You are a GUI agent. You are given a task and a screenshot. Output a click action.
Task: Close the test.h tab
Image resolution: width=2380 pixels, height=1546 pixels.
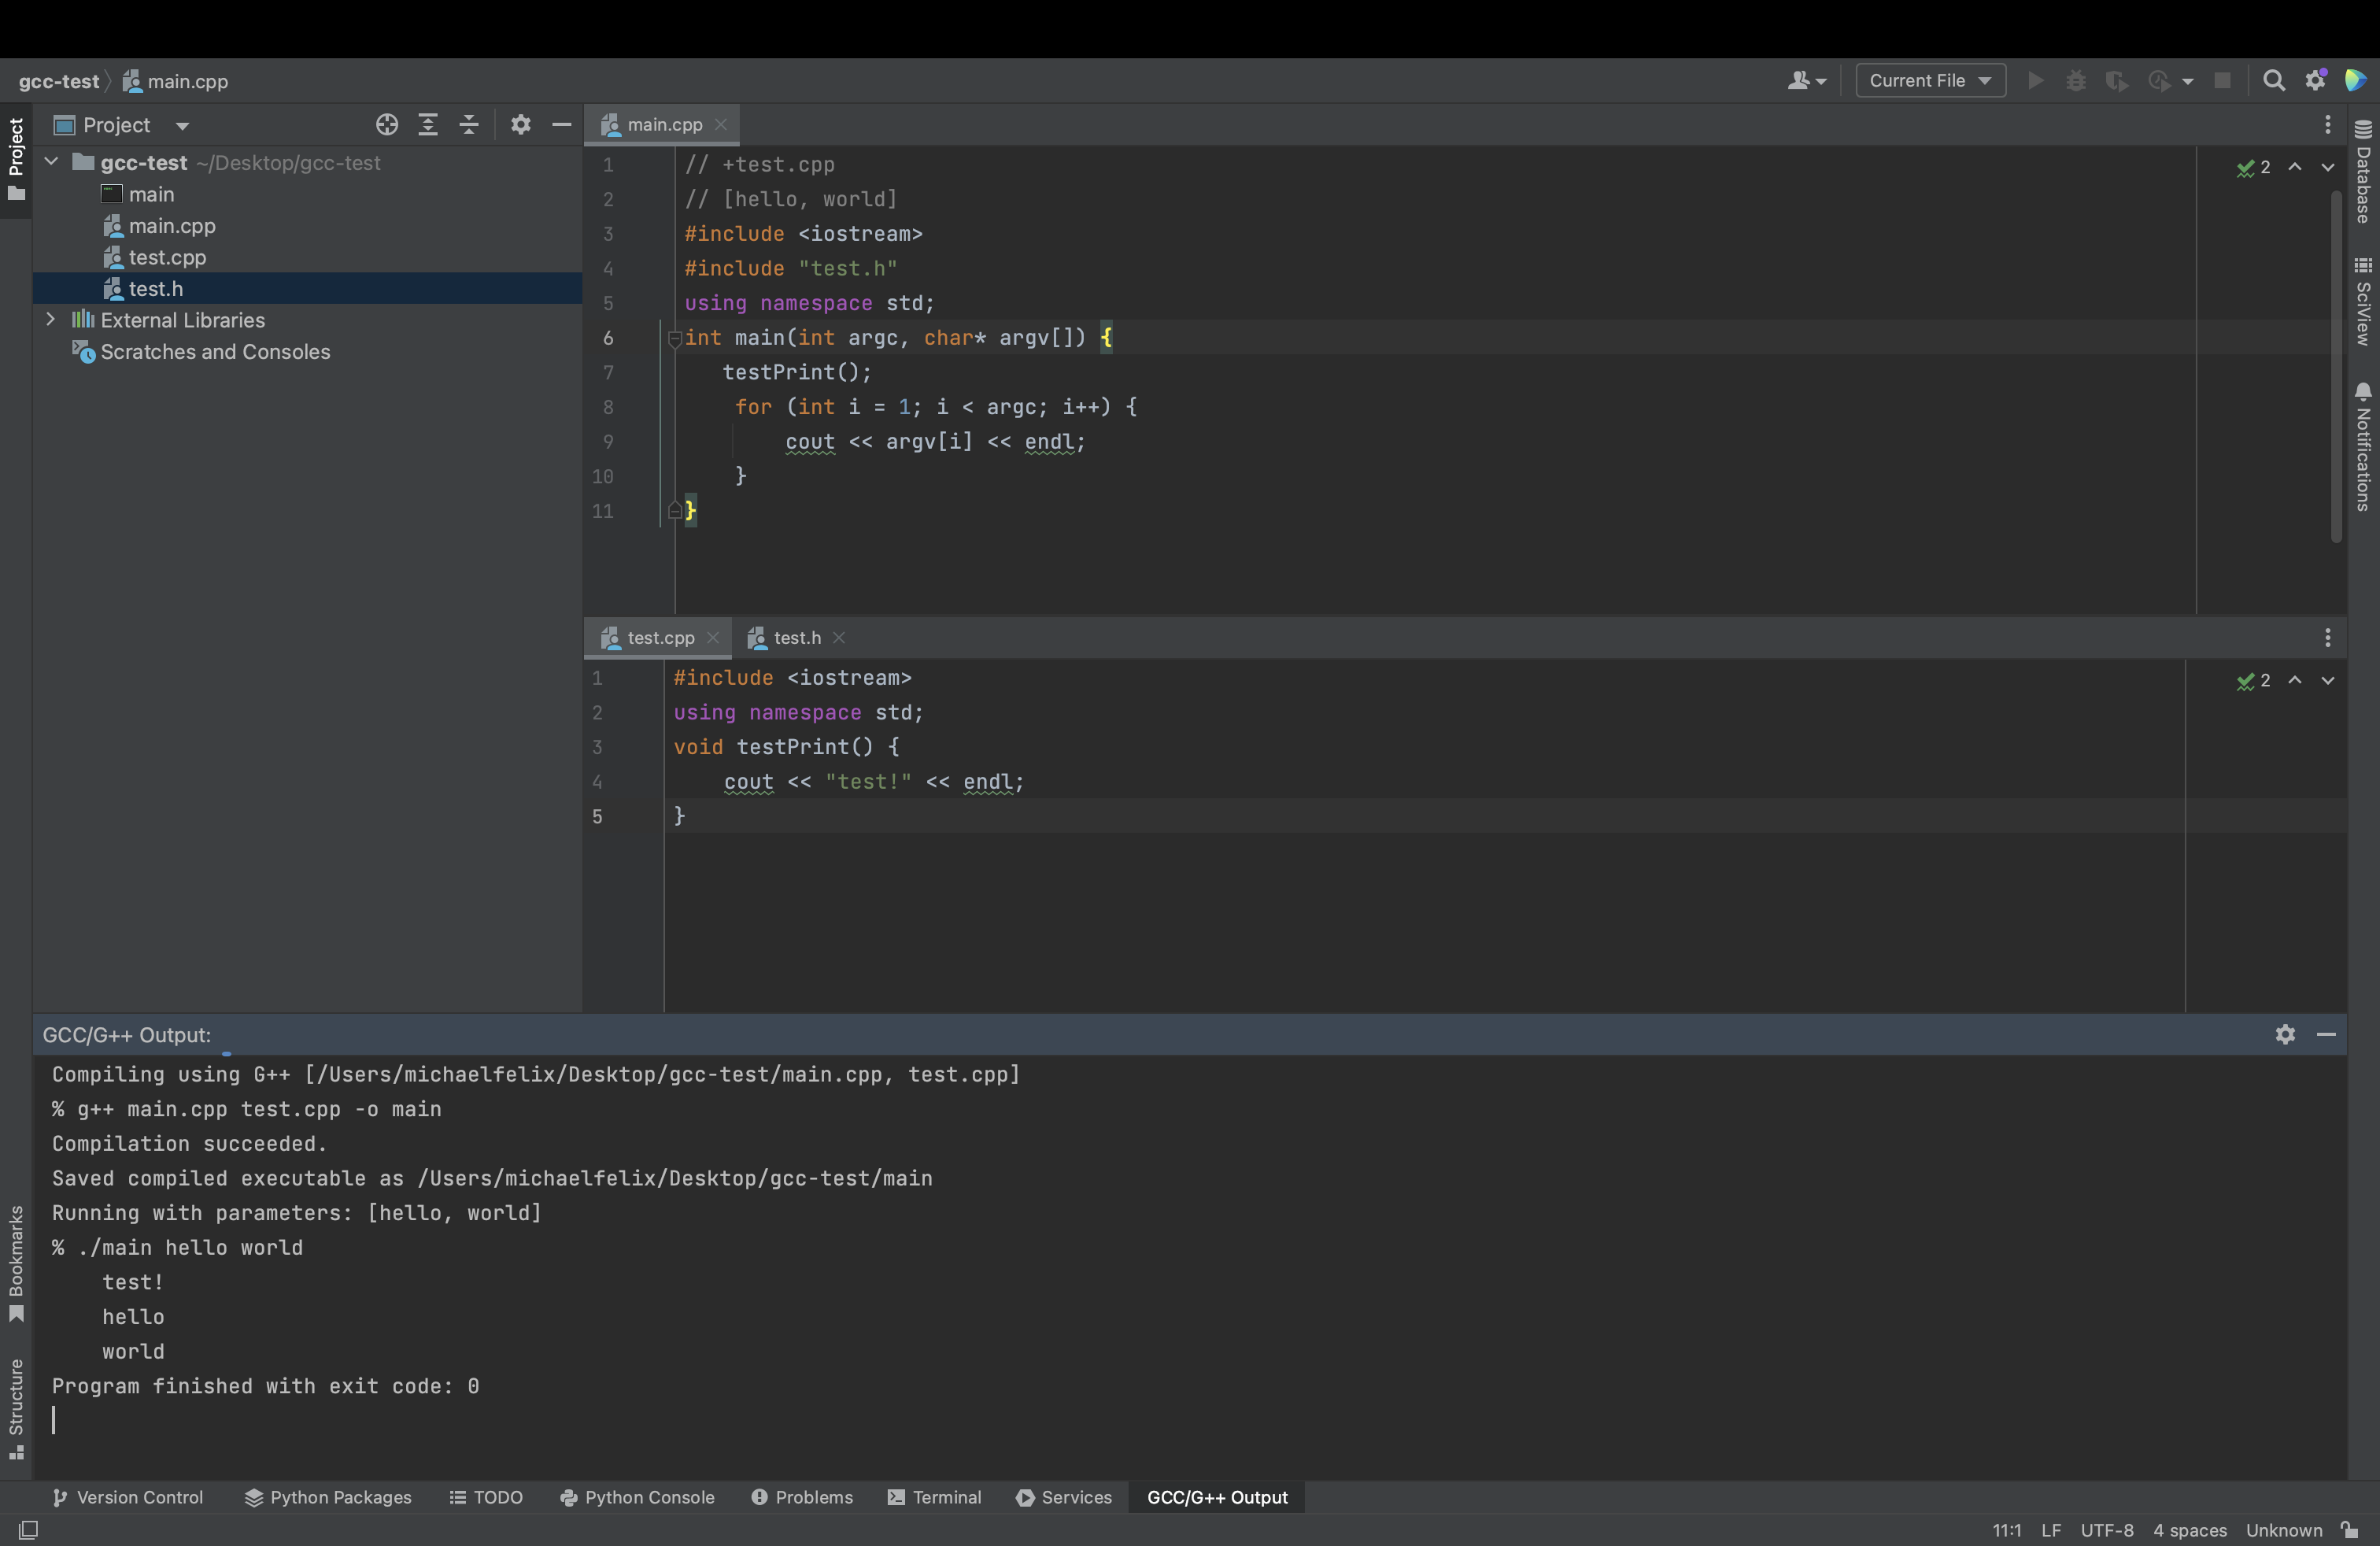839,638
